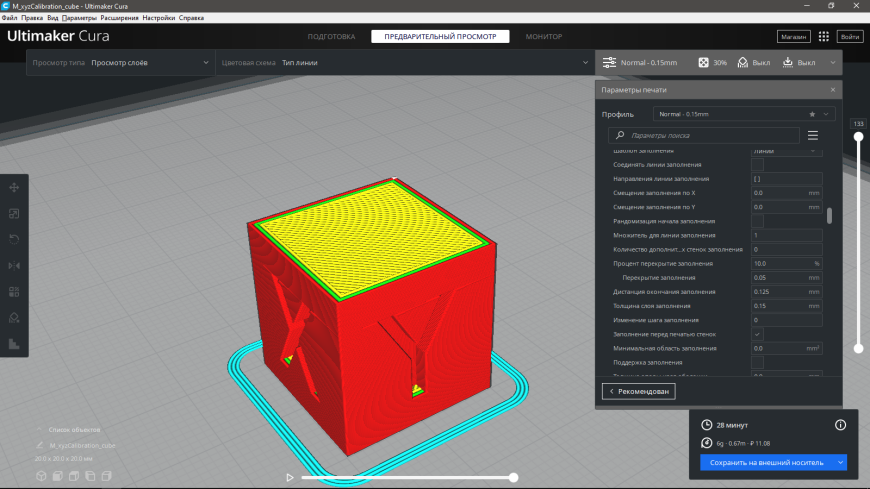Click Процент перекрытие заполнения value field
This screenshot has width=870, height=489.
(786, 264)
